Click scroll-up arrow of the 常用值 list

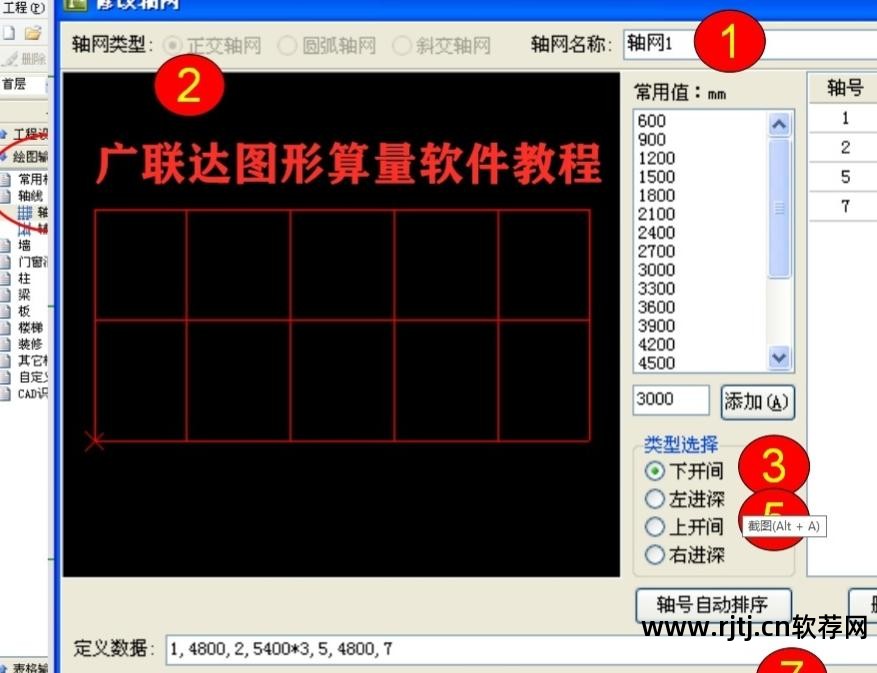coord(779,124)
